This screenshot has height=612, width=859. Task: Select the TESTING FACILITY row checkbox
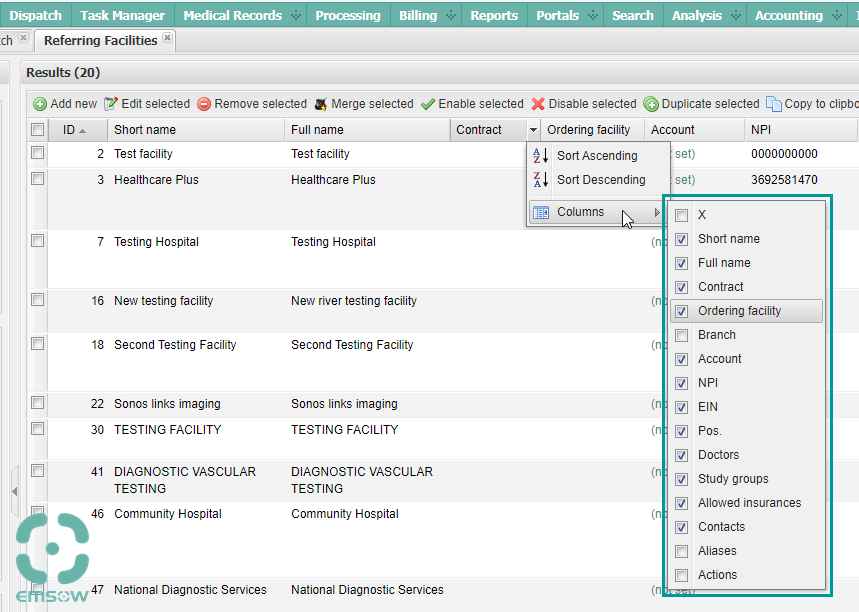pyautogui.click(x=37, y=428)
